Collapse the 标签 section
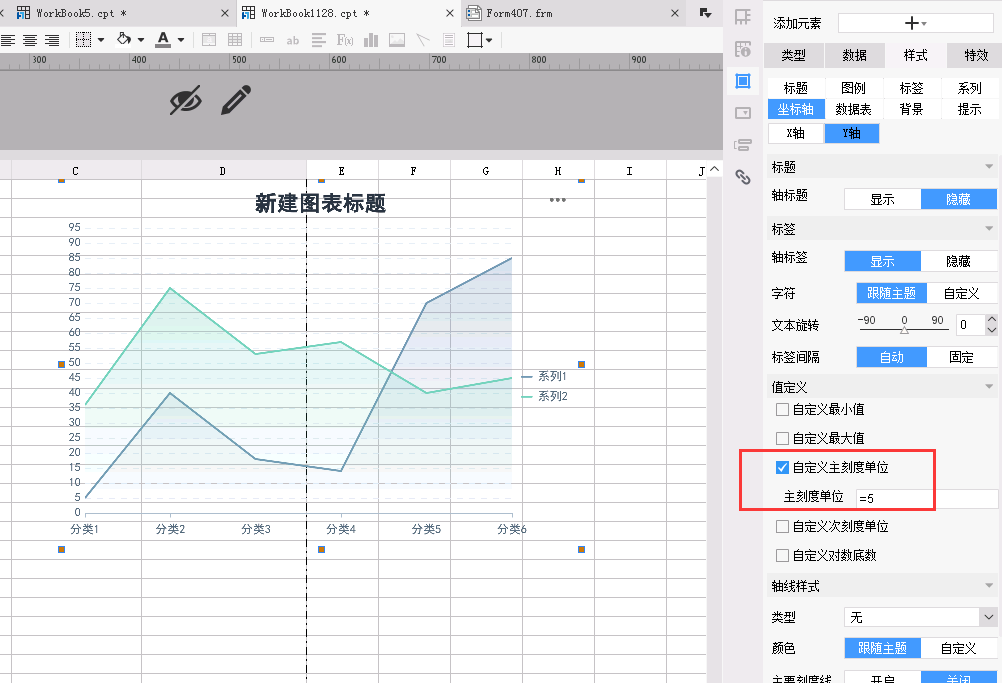 (x=989, y=229)
